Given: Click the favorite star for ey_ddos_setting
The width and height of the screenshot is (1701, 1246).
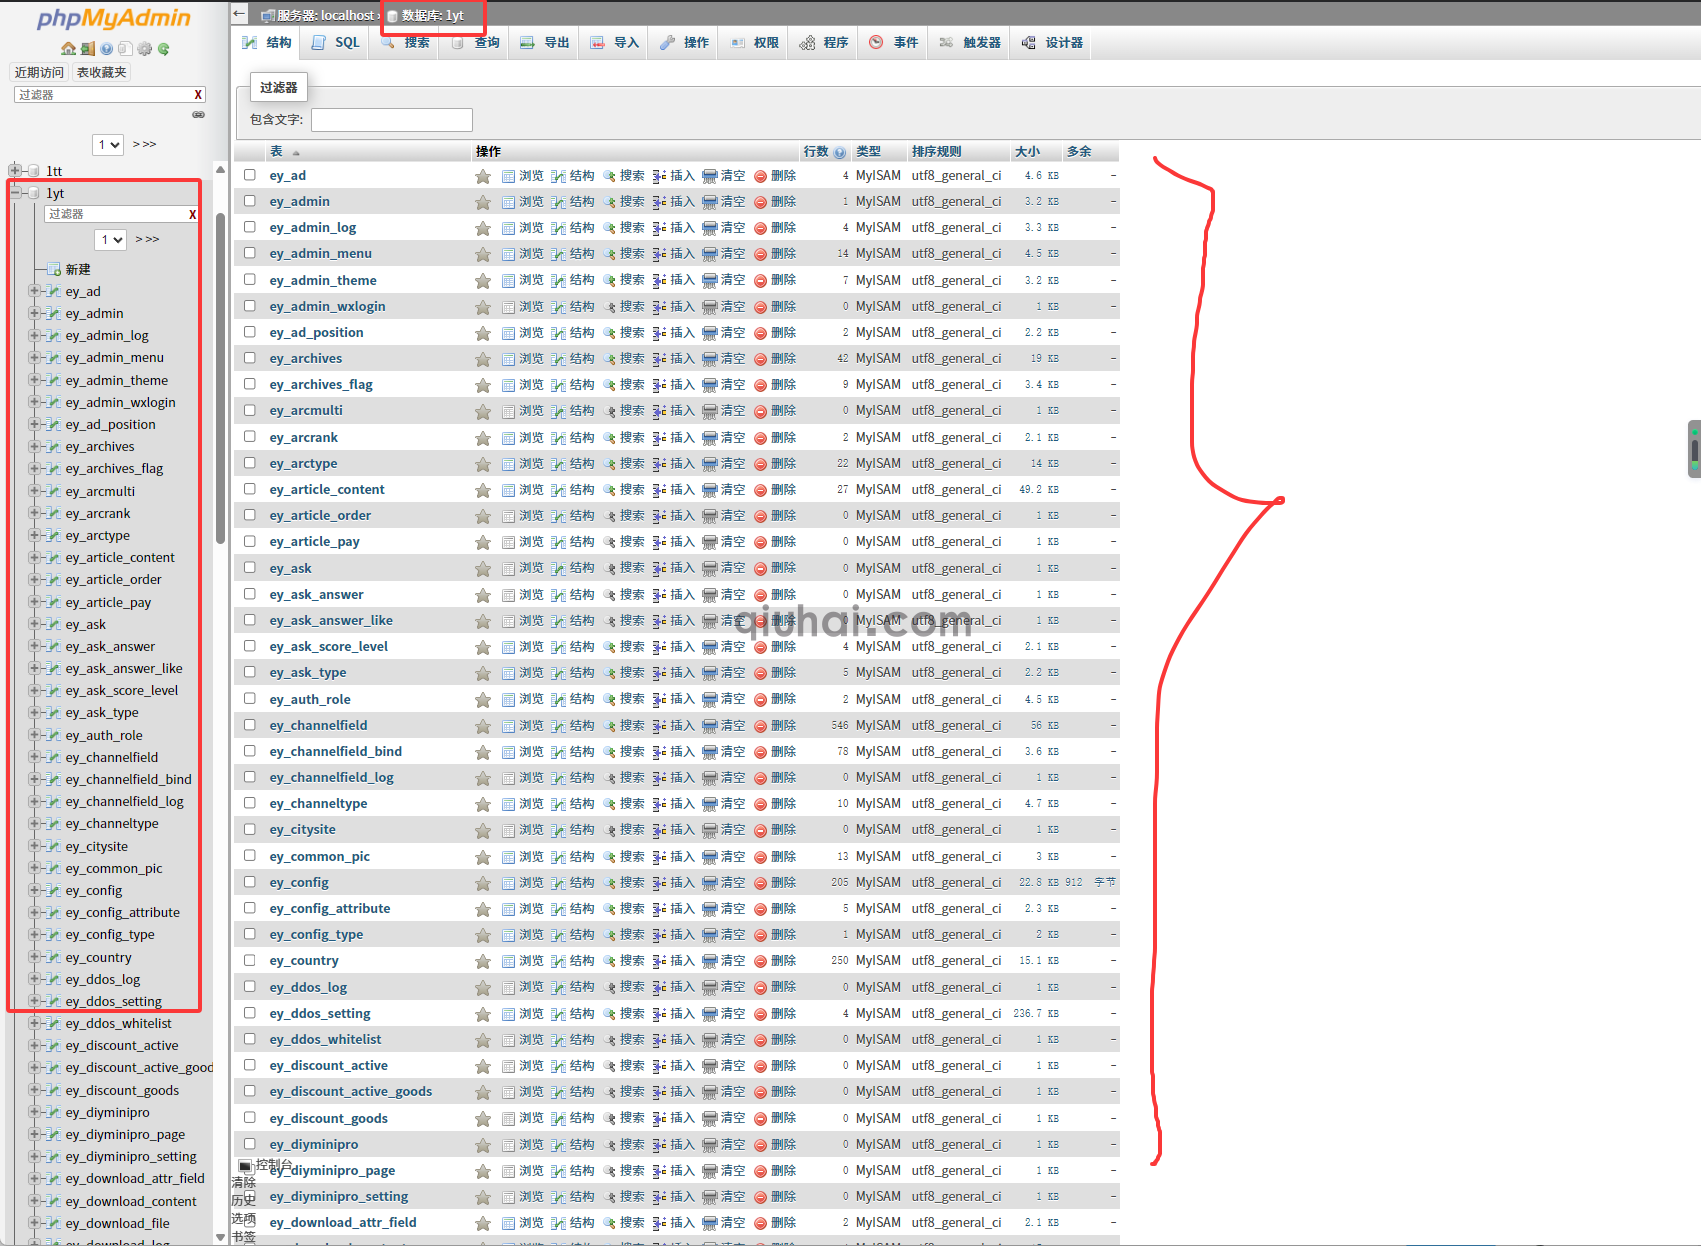Looking at the screenshot, I should 483,1014.
